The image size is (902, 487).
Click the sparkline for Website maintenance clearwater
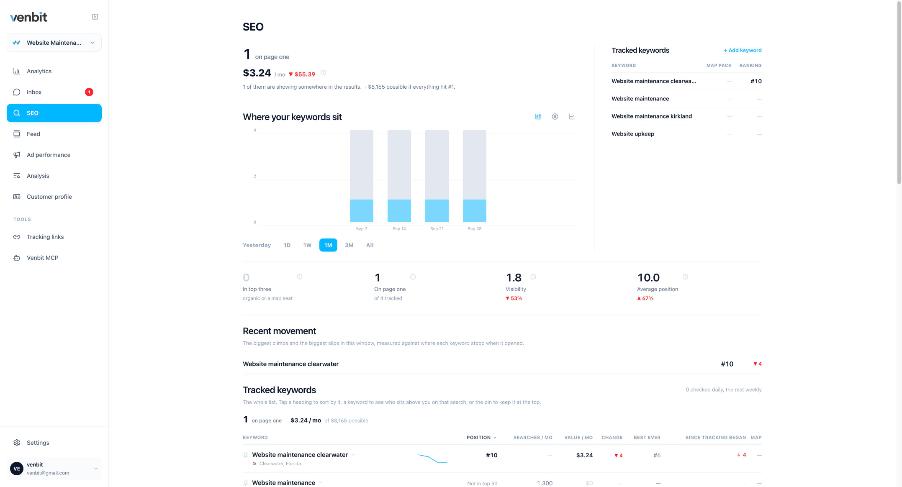click(x=433, y=458)
